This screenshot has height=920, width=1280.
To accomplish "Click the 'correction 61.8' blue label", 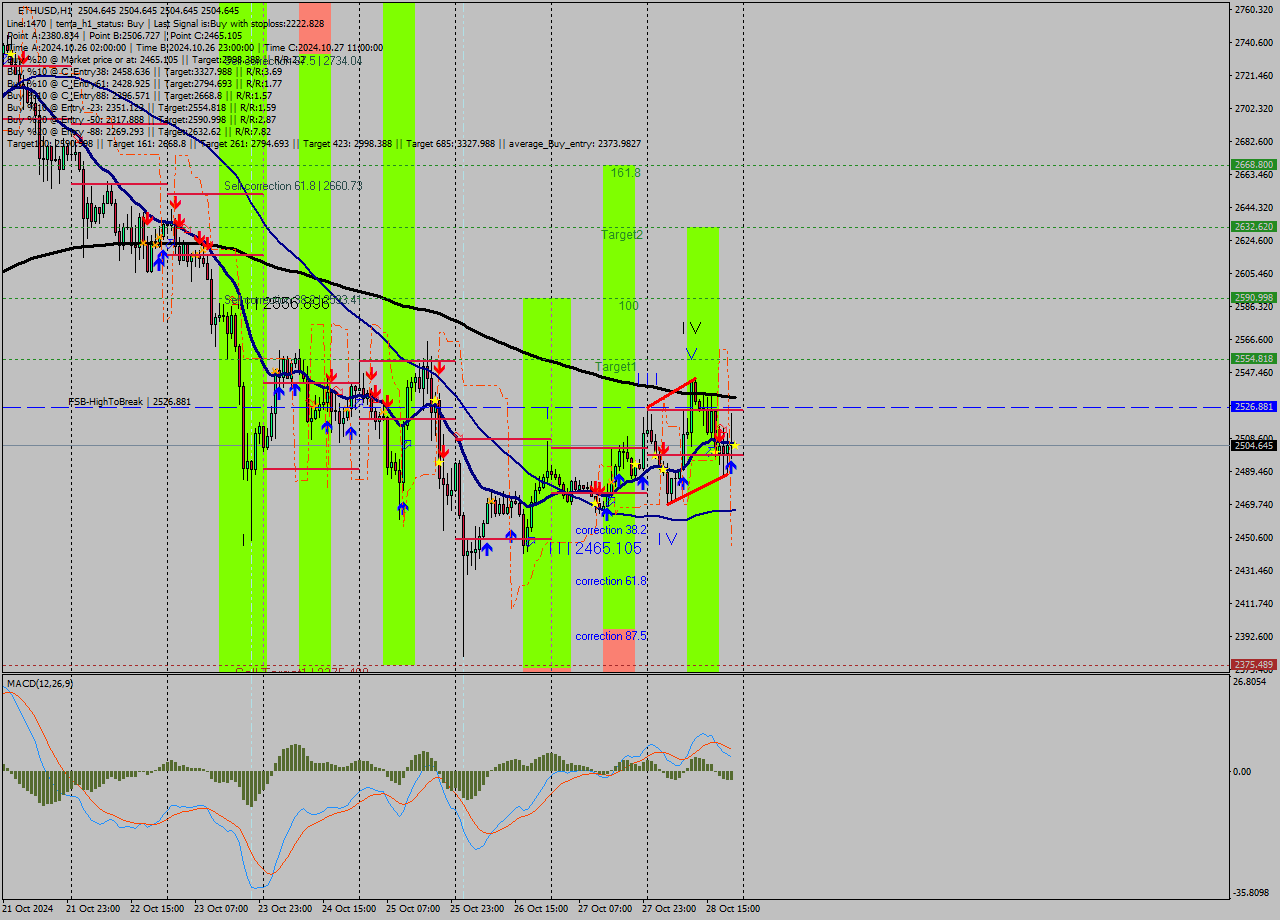I will [x=611, y=581].
